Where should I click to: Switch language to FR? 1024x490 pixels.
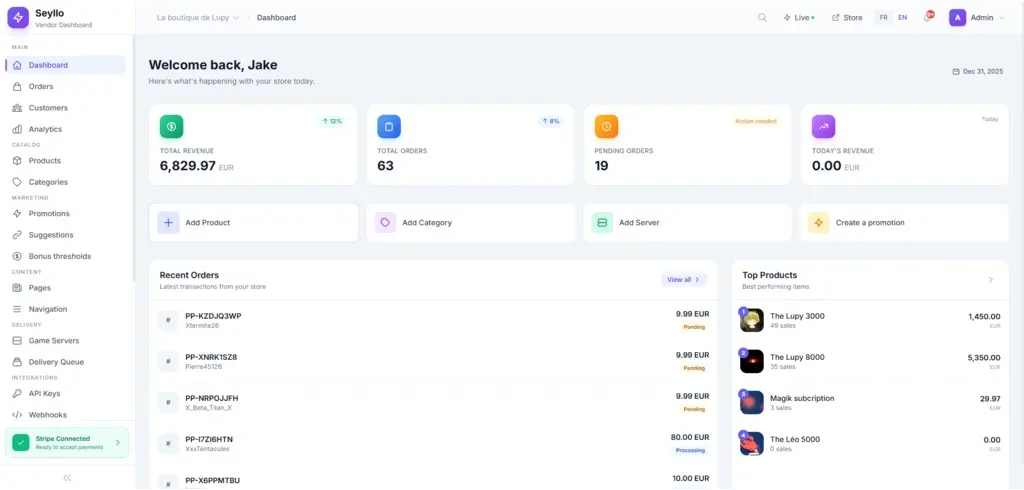[884, 18]
